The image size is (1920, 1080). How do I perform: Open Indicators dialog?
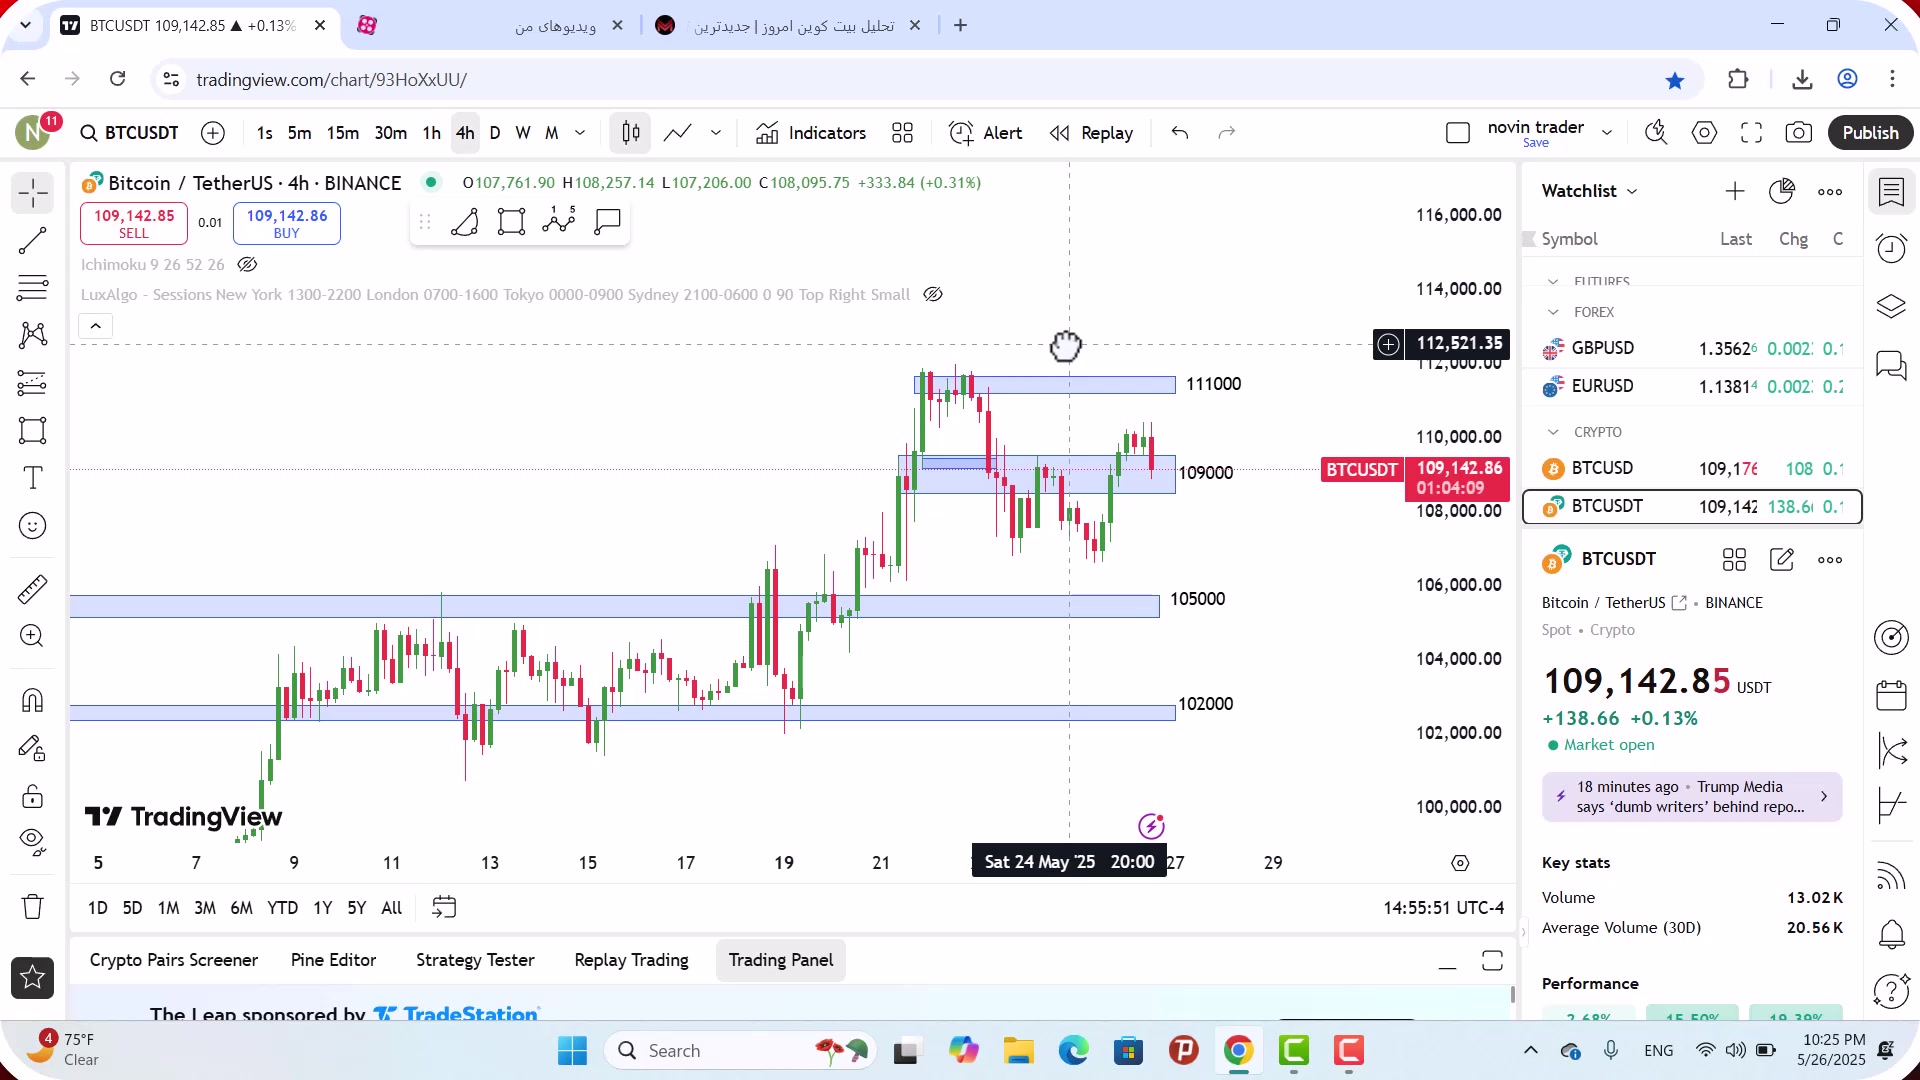pyautogui.click(x=811, y=133)
